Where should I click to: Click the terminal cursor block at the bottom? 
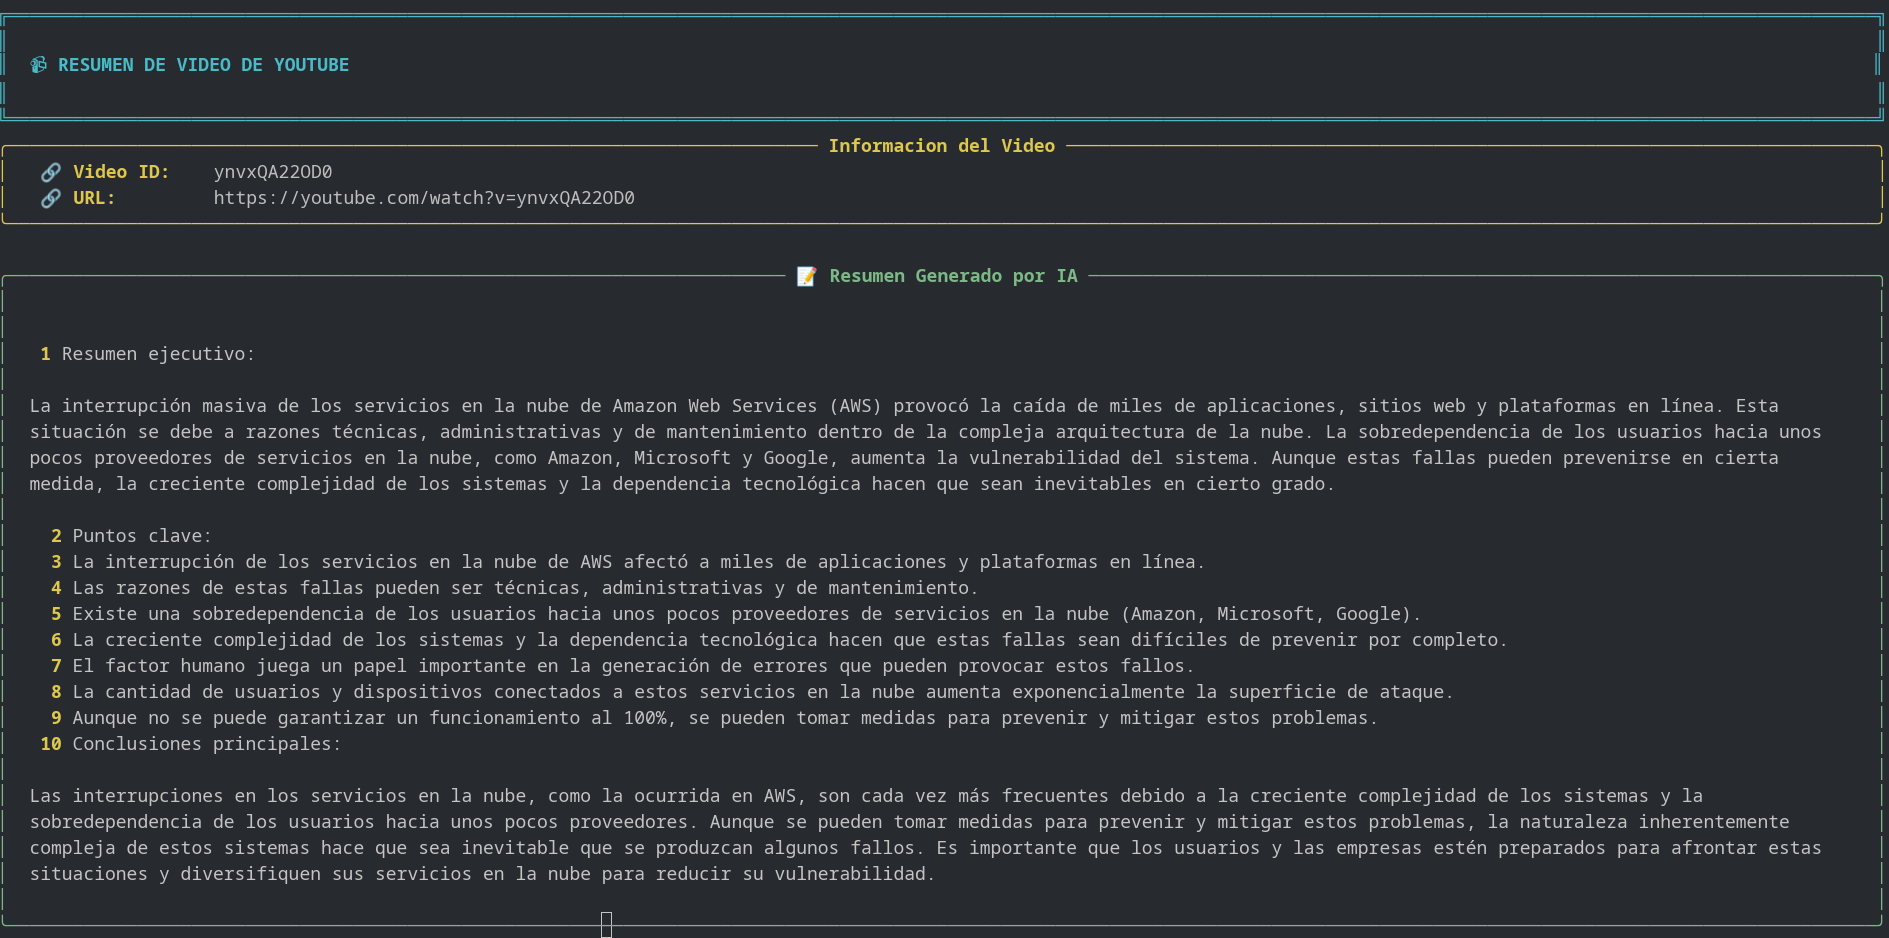pos(606,924)
